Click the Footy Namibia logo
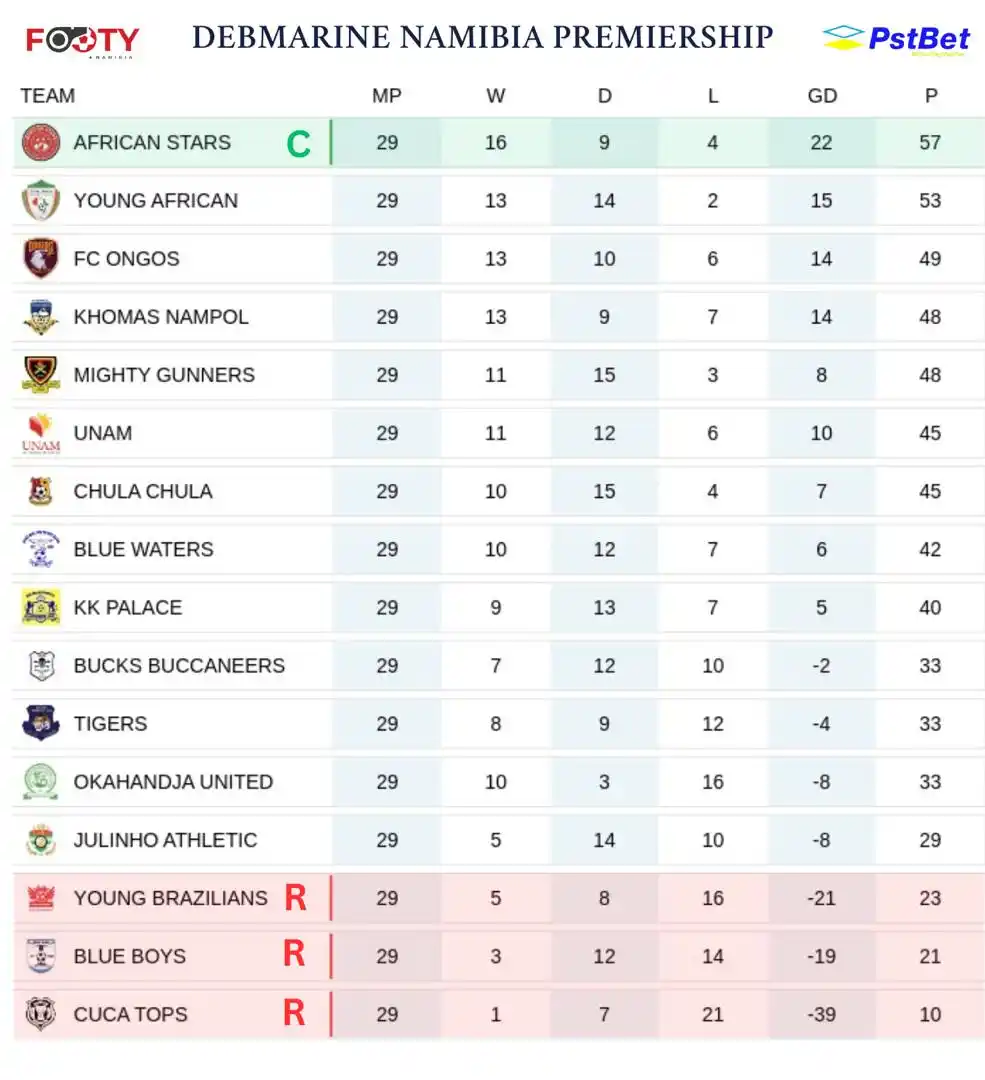The width and height of the screenshot is (985, 1080). [x=83, y=41]
